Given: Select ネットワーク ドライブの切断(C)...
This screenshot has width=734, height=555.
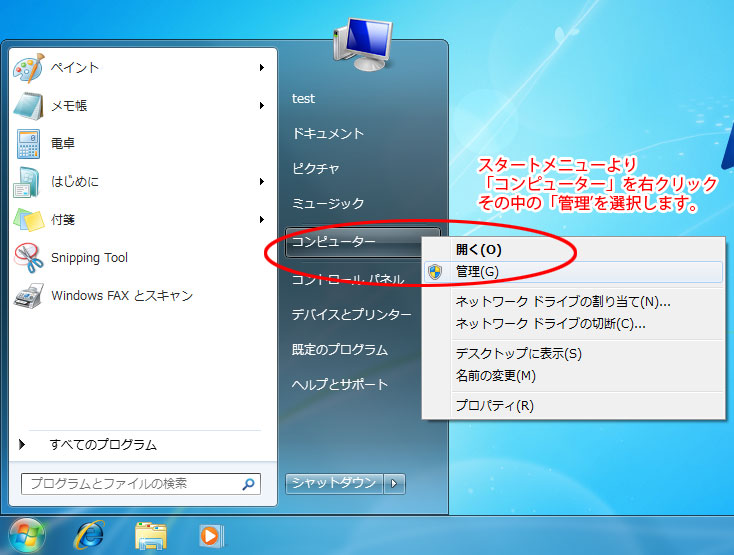Looking at the screenshot, I should [573, 324].
